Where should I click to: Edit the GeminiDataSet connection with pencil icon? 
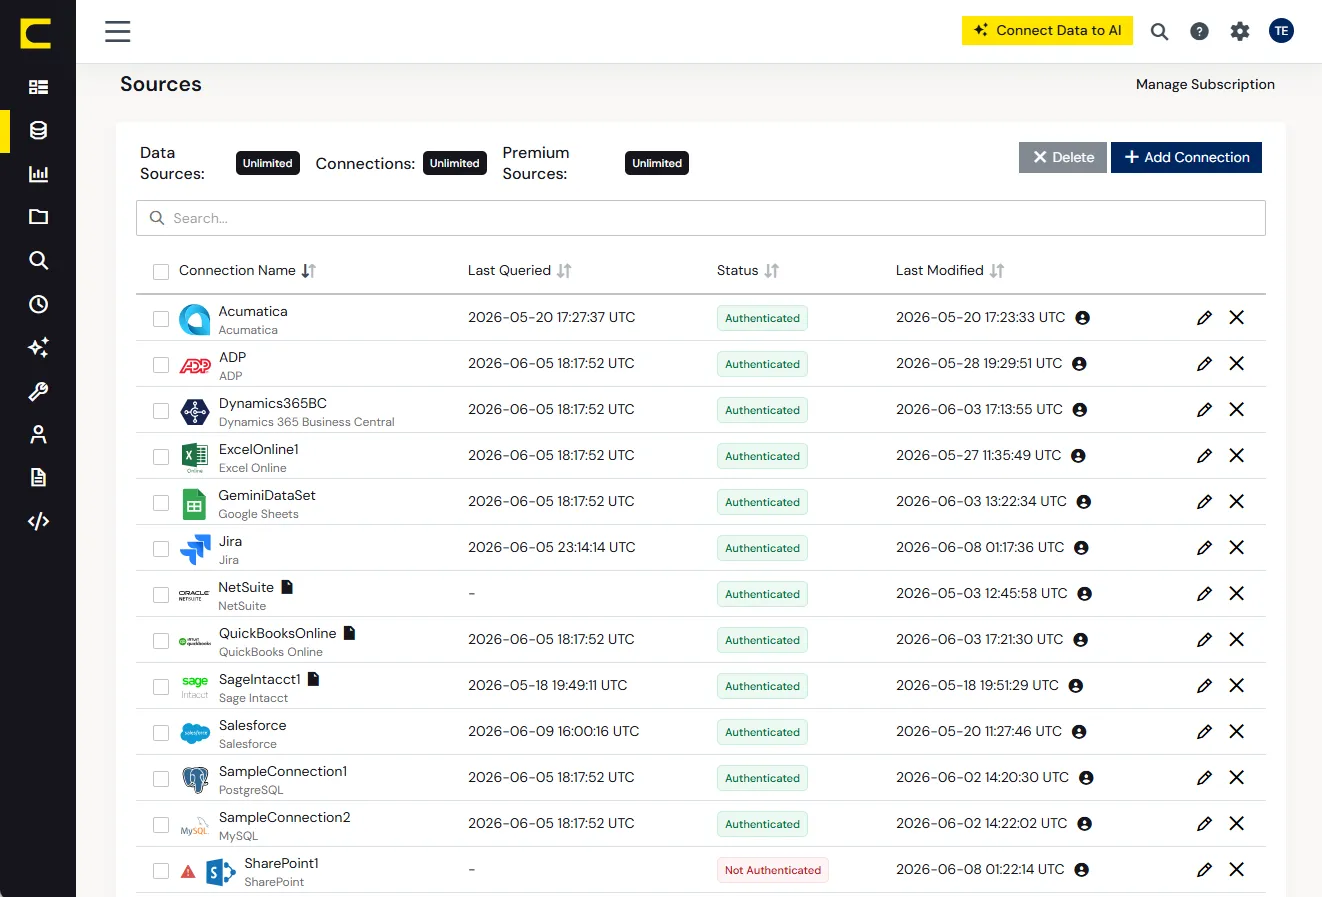(x=1204, y=502)
